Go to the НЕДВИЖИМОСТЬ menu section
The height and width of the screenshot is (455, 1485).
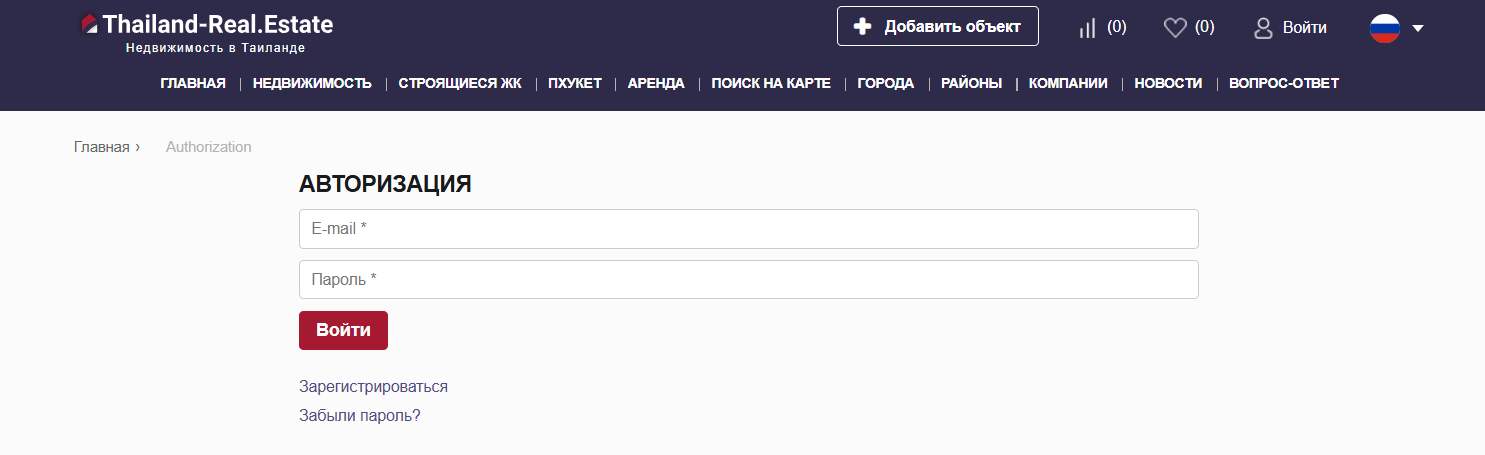(x=312, y=84)
